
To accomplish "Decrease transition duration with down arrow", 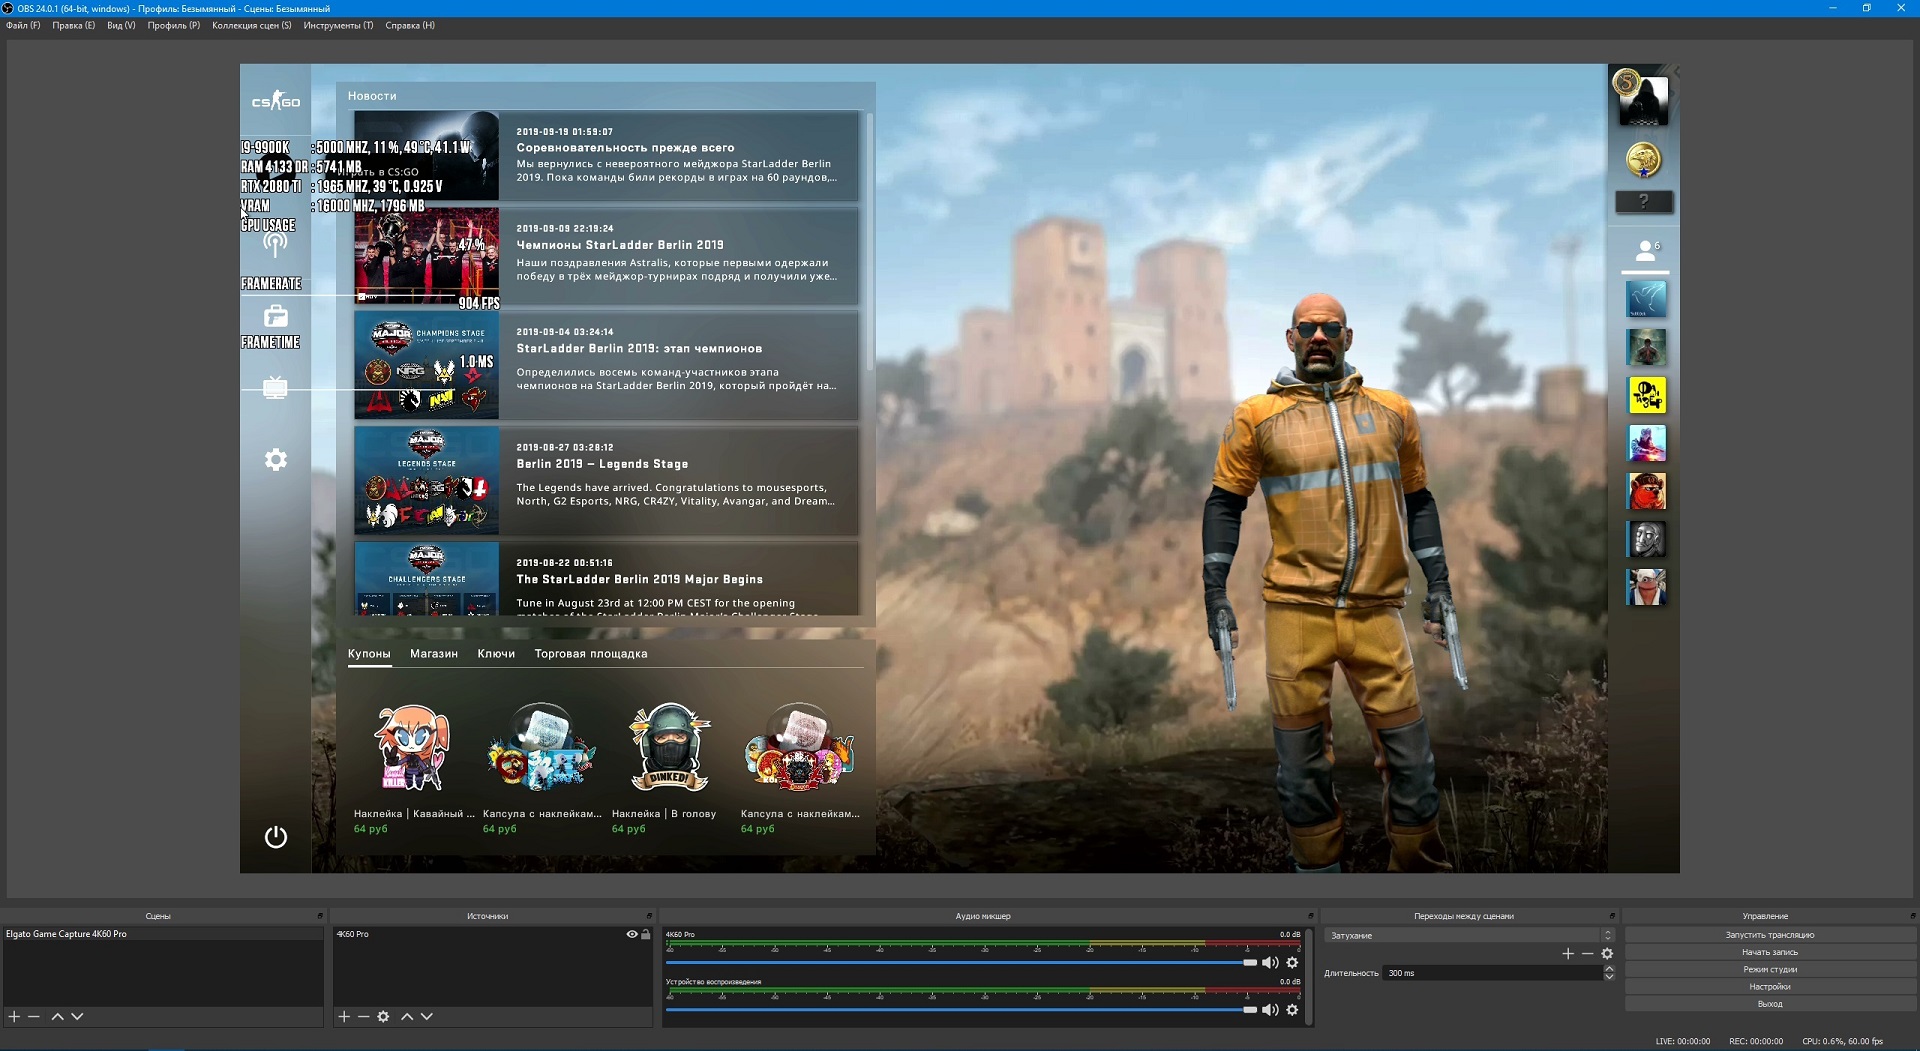I will point(1609,977).
